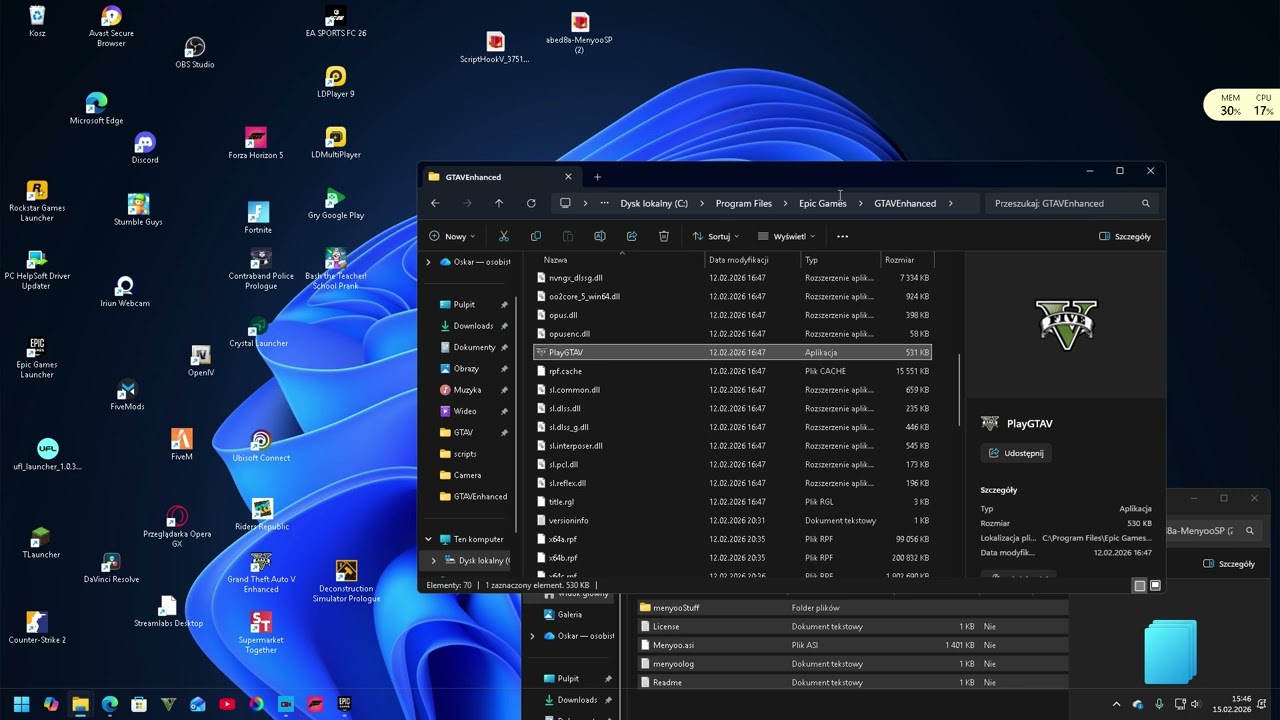
Task: Select menyooStuff folder in back window
Action: tap(852, 607)
